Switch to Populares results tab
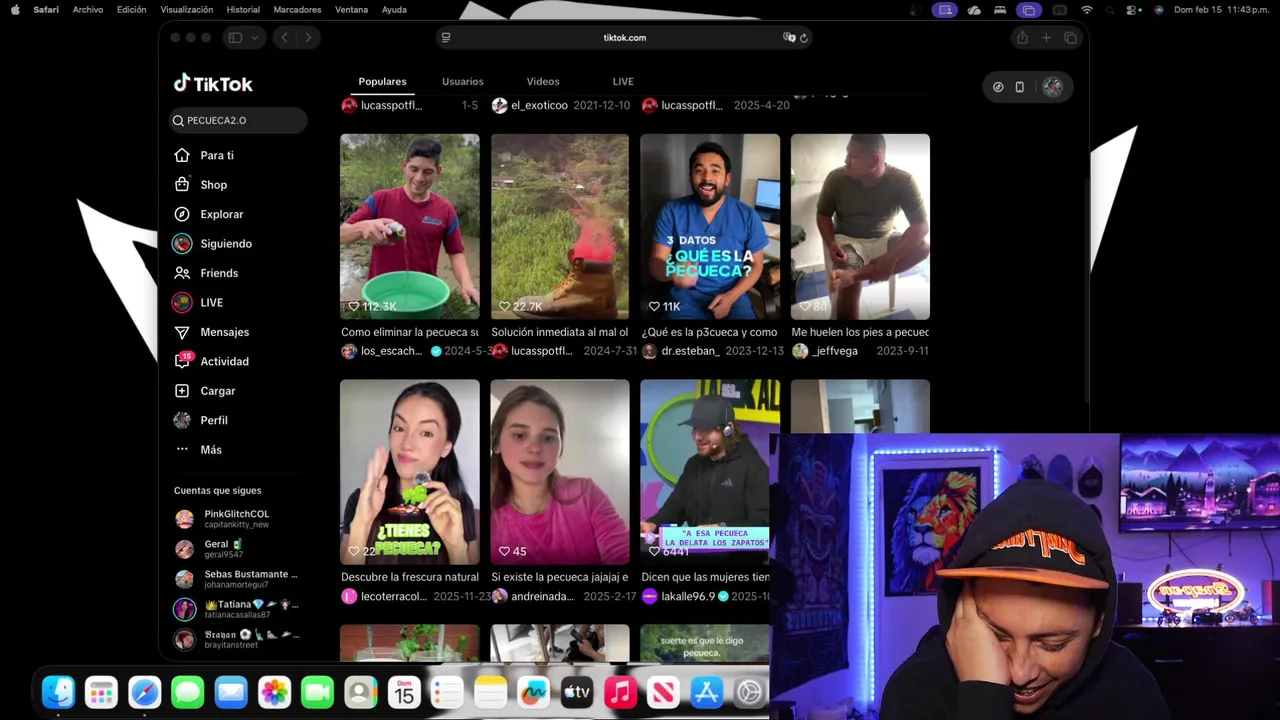This screenshot has height=720, width=1280. pos(382,81)
